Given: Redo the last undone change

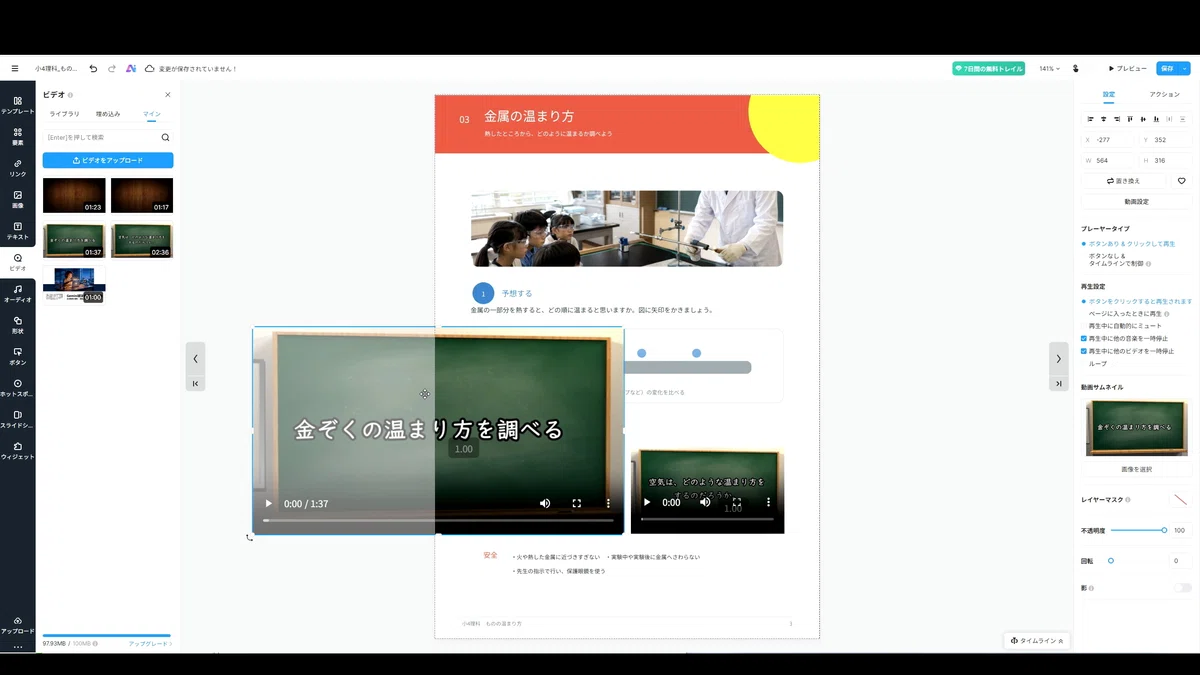Looking at the screenshot, I should pos(112,69).
